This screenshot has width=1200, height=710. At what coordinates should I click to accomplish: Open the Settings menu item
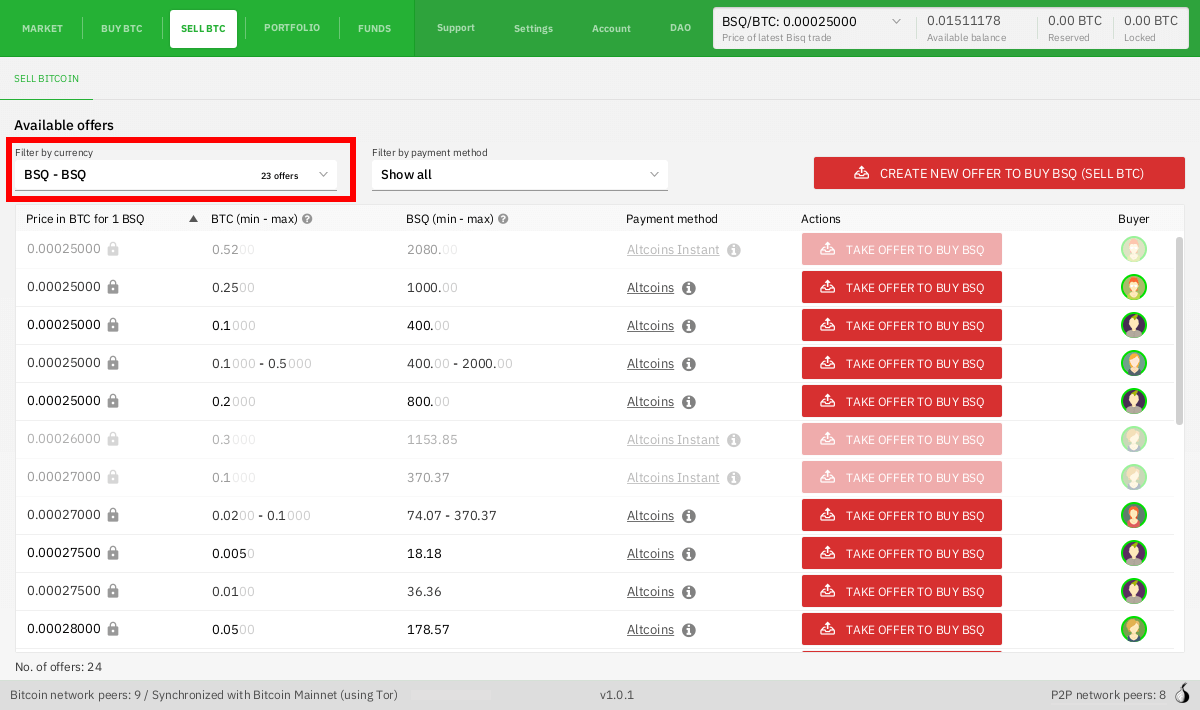[x=533, y=28]
